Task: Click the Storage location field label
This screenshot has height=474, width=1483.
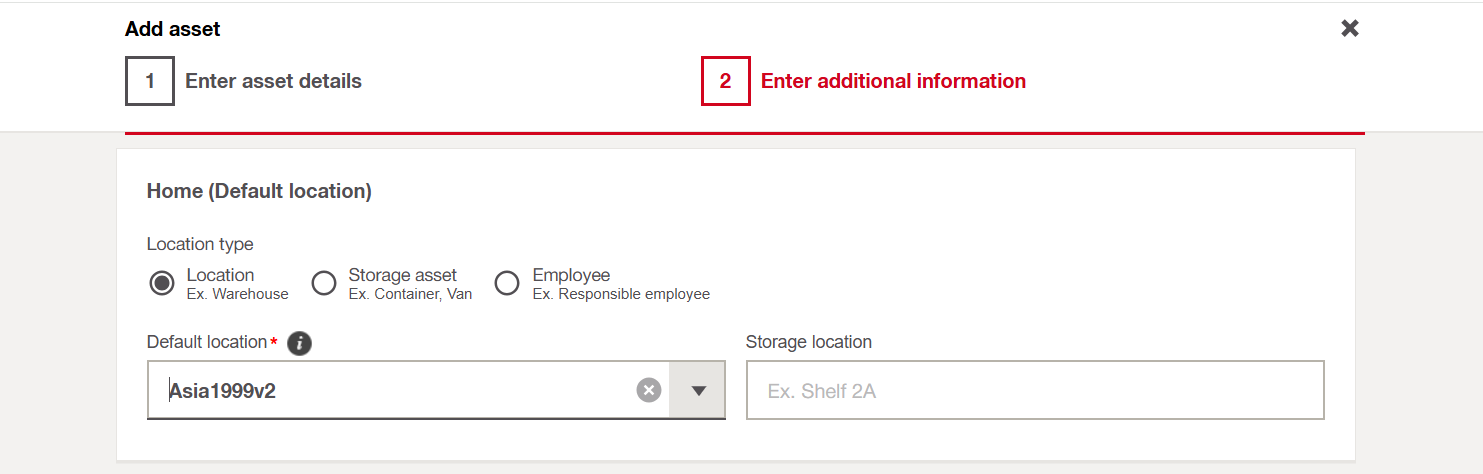Action: [x=808, y=342]
